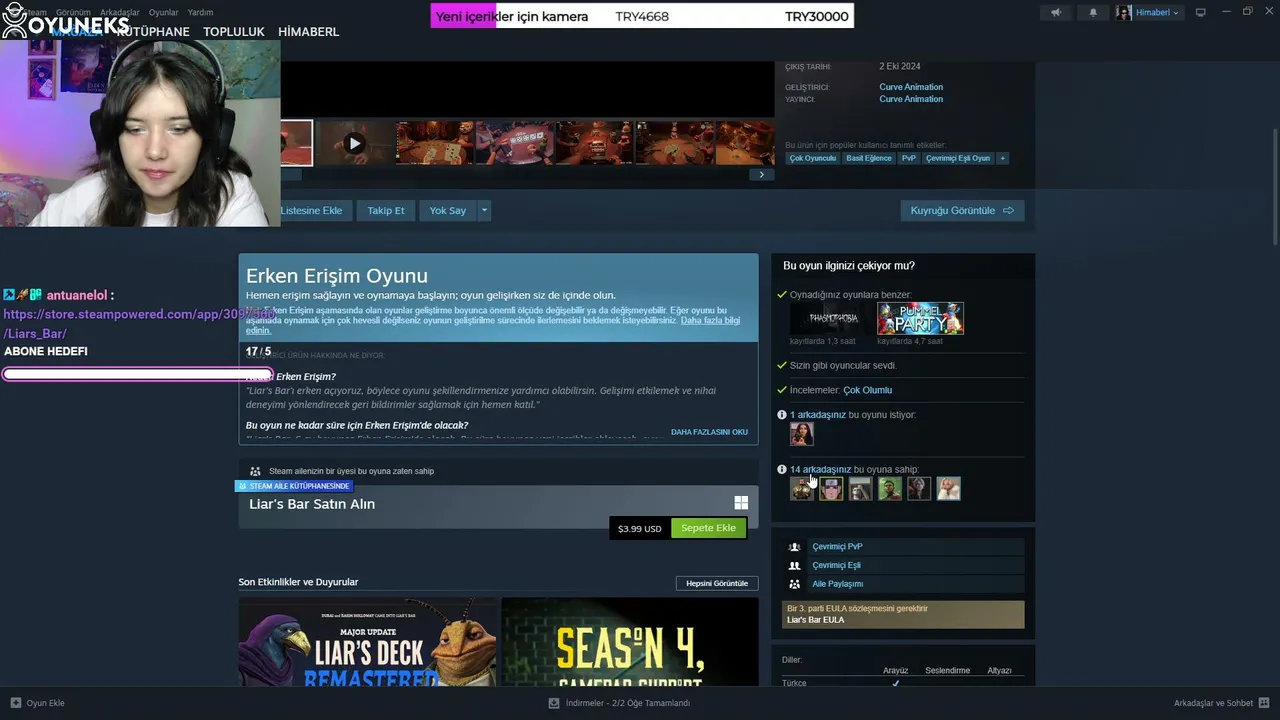Click the Hepsini Görüntüle button
Viewport: 1280px width, 720px height.
click(717, 583)
